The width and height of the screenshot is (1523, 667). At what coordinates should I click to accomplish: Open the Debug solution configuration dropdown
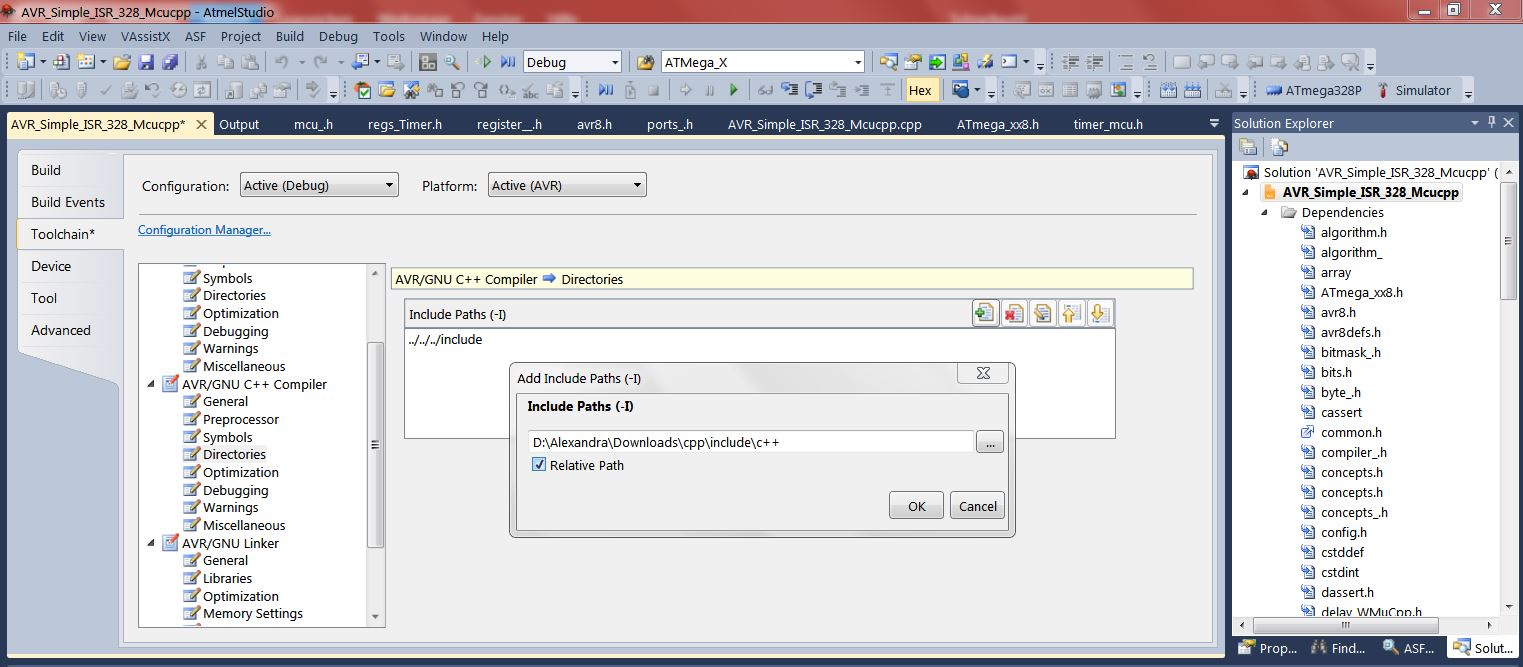572,62
